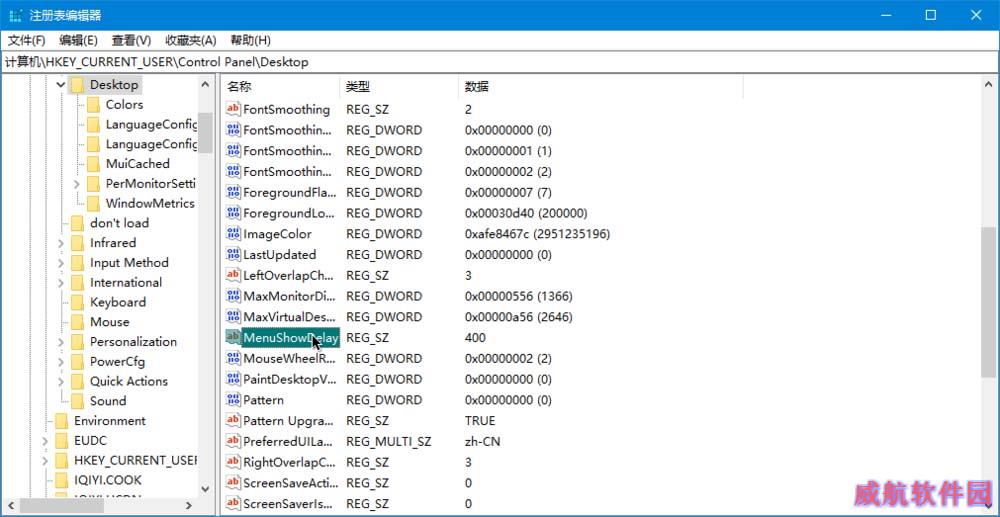The width and height of the screenshot is (1000, 517).
Task: Select the Personalization key in tree
Action: (x=133, y=342)
